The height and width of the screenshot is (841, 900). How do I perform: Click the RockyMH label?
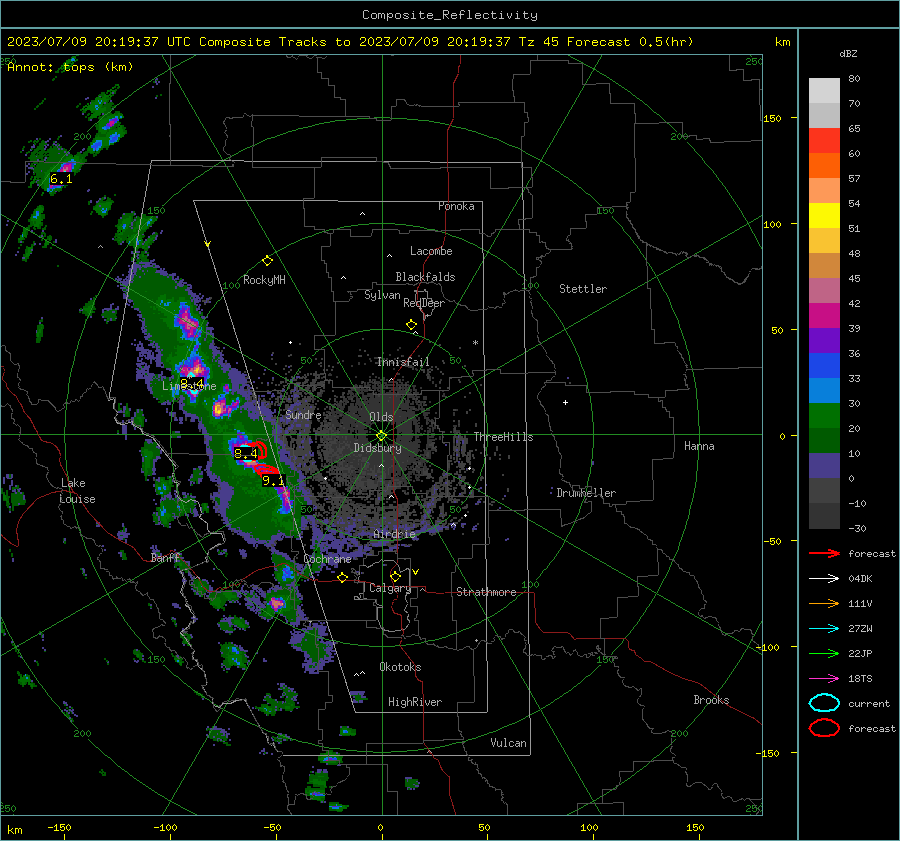tap(264, 280)
